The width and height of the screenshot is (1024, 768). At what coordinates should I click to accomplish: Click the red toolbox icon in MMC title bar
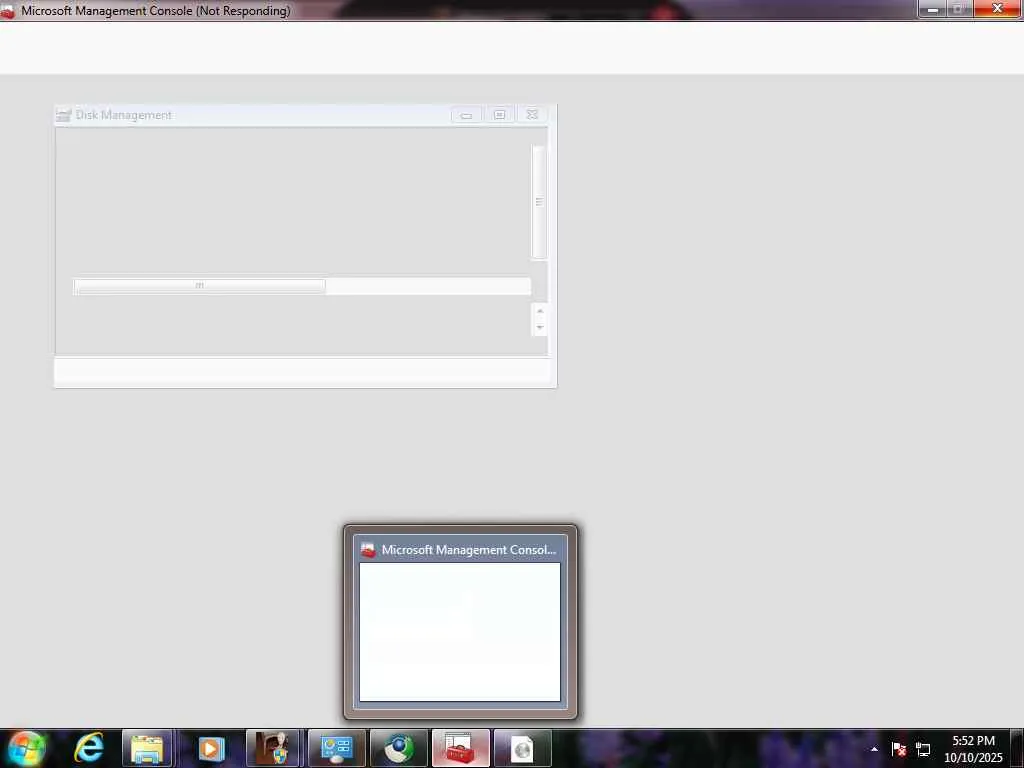[8, 10]
